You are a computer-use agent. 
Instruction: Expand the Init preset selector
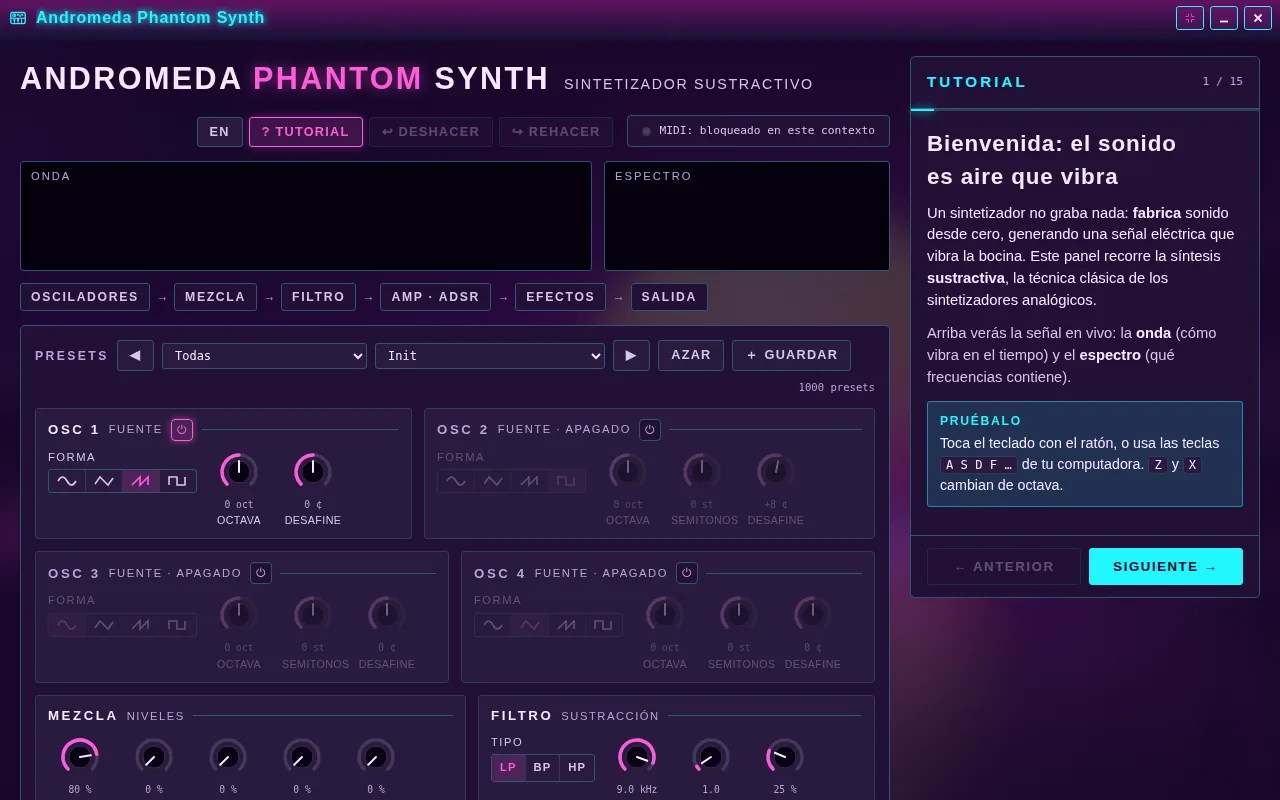pos(490,356)
